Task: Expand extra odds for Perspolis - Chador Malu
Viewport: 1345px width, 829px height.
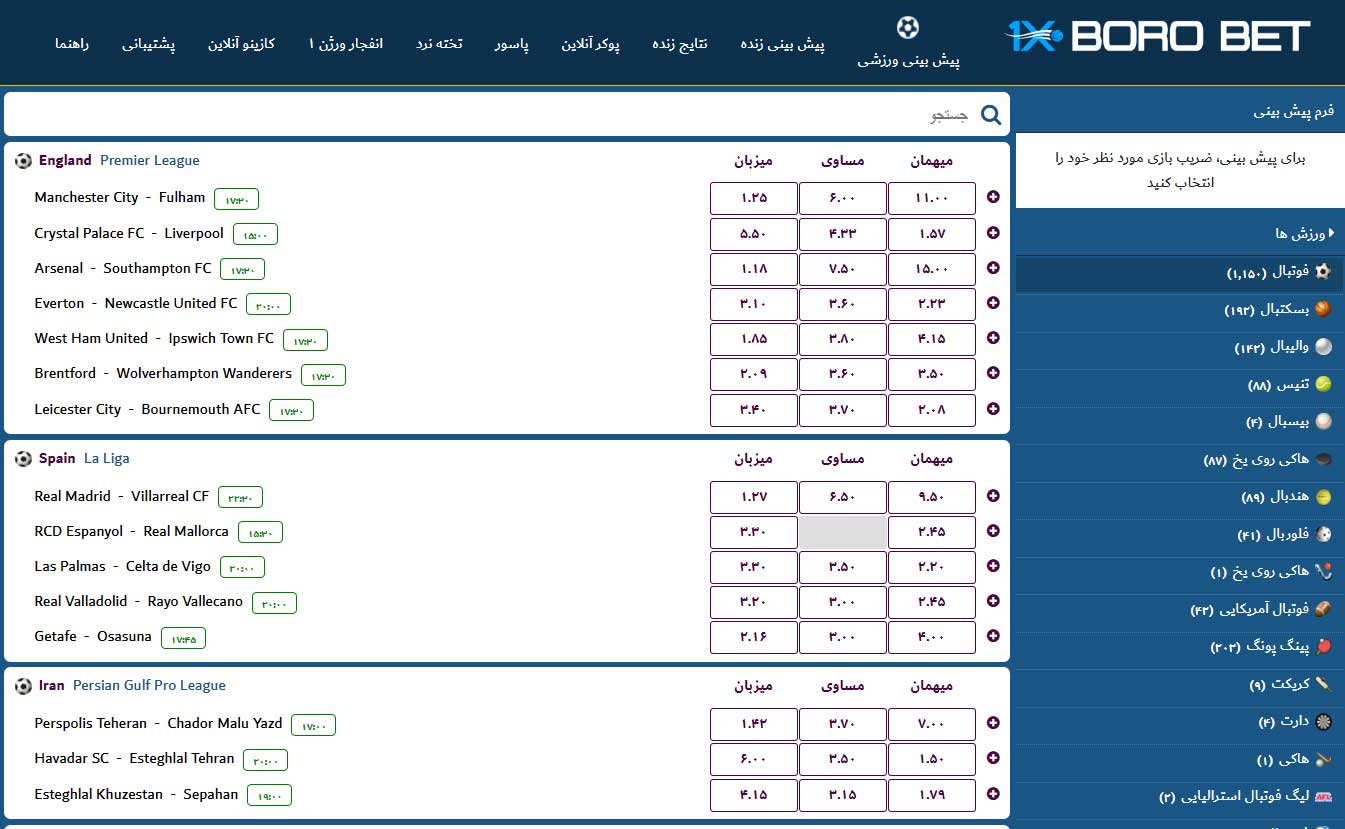Action: pos(993,723)
